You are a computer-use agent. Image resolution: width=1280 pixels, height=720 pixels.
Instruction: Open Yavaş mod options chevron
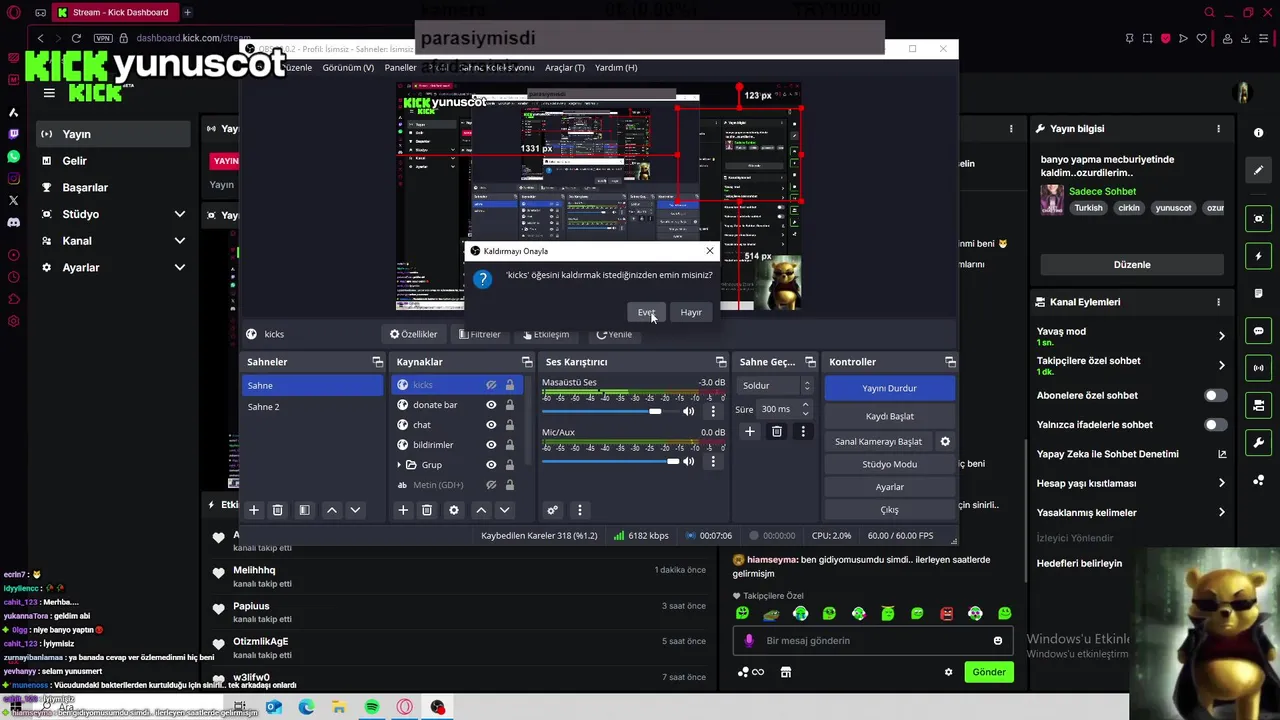click(x=1221, y=336)
